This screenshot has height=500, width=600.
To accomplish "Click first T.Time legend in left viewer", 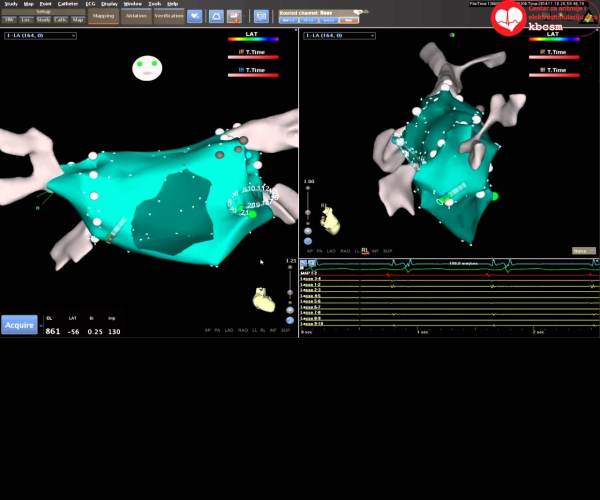I will (x=253, y=54).
